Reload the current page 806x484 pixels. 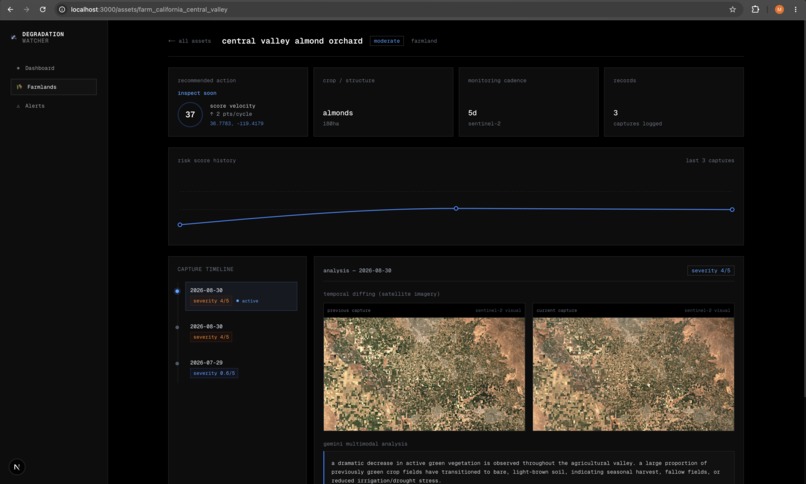point(43,9)
